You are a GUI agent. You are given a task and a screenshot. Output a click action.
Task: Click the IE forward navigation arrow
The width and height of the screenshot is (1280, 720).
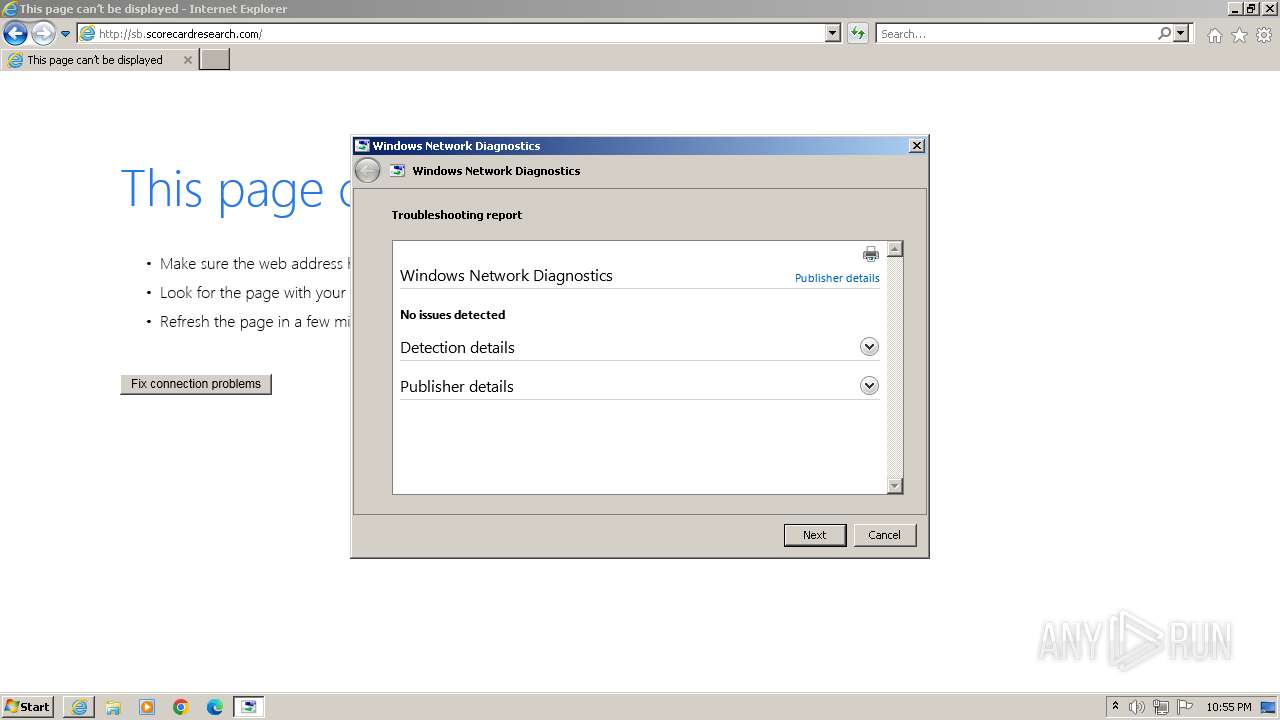pyautogui.click(x=43, y=34)
